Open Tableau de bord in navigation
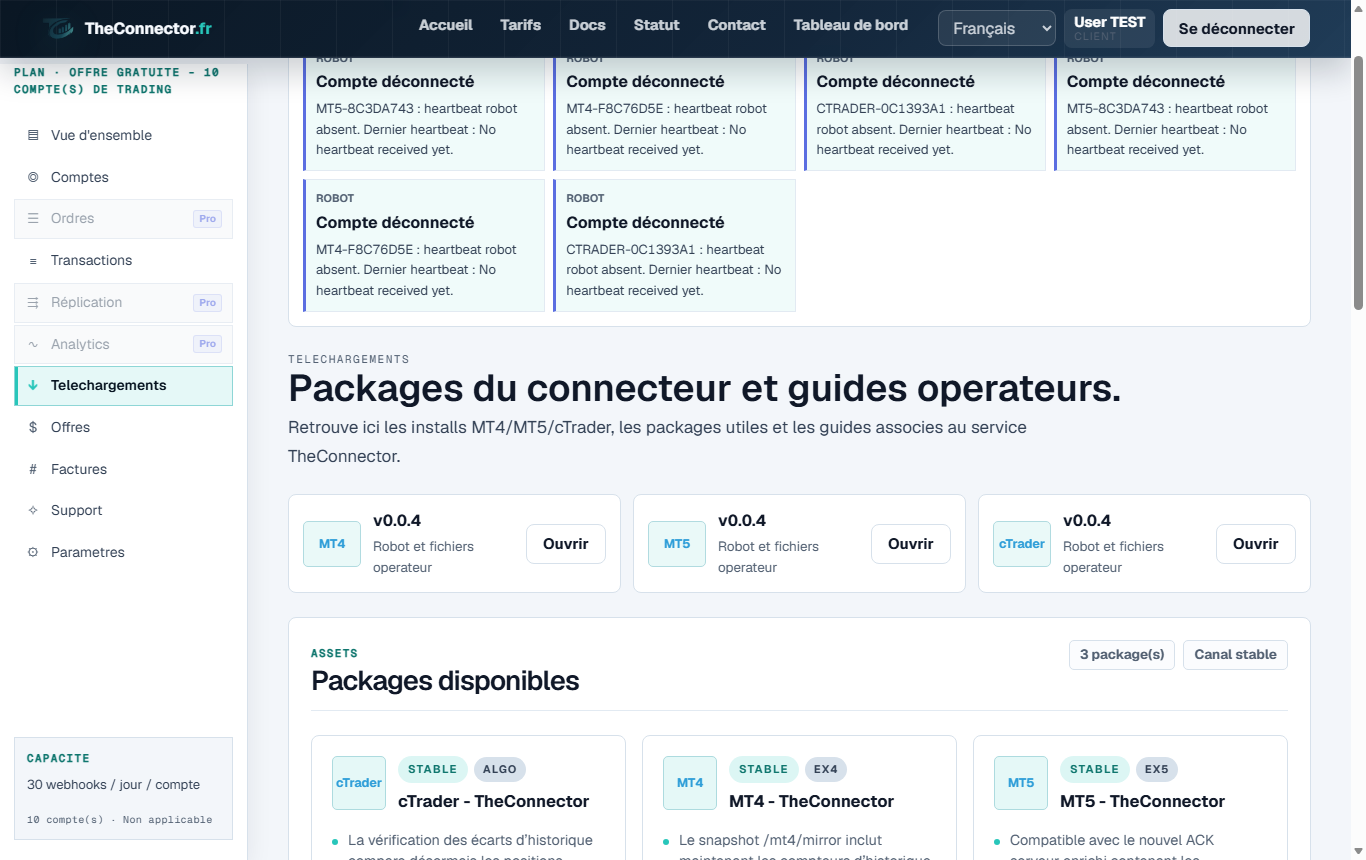This screenshot has height=860, width=1366. [851, 25]
